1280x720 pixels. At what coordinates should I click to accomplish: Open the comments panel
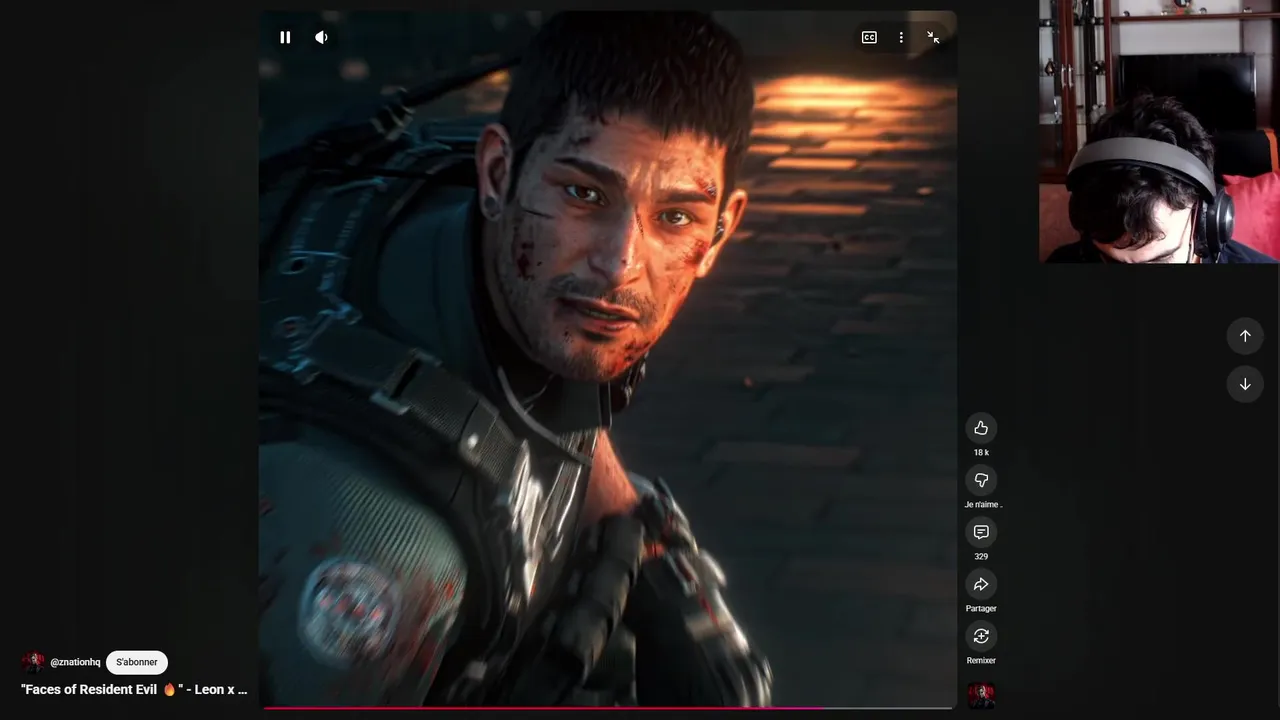(981, 532)
